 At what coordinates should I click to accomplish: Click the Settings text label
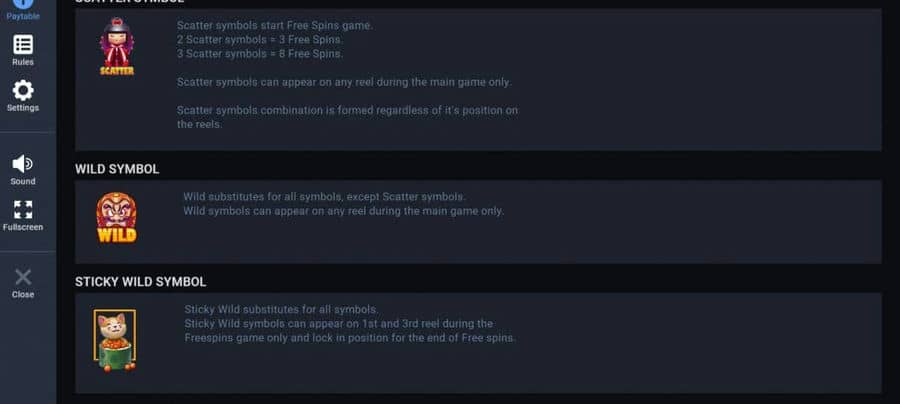[23, 108]
